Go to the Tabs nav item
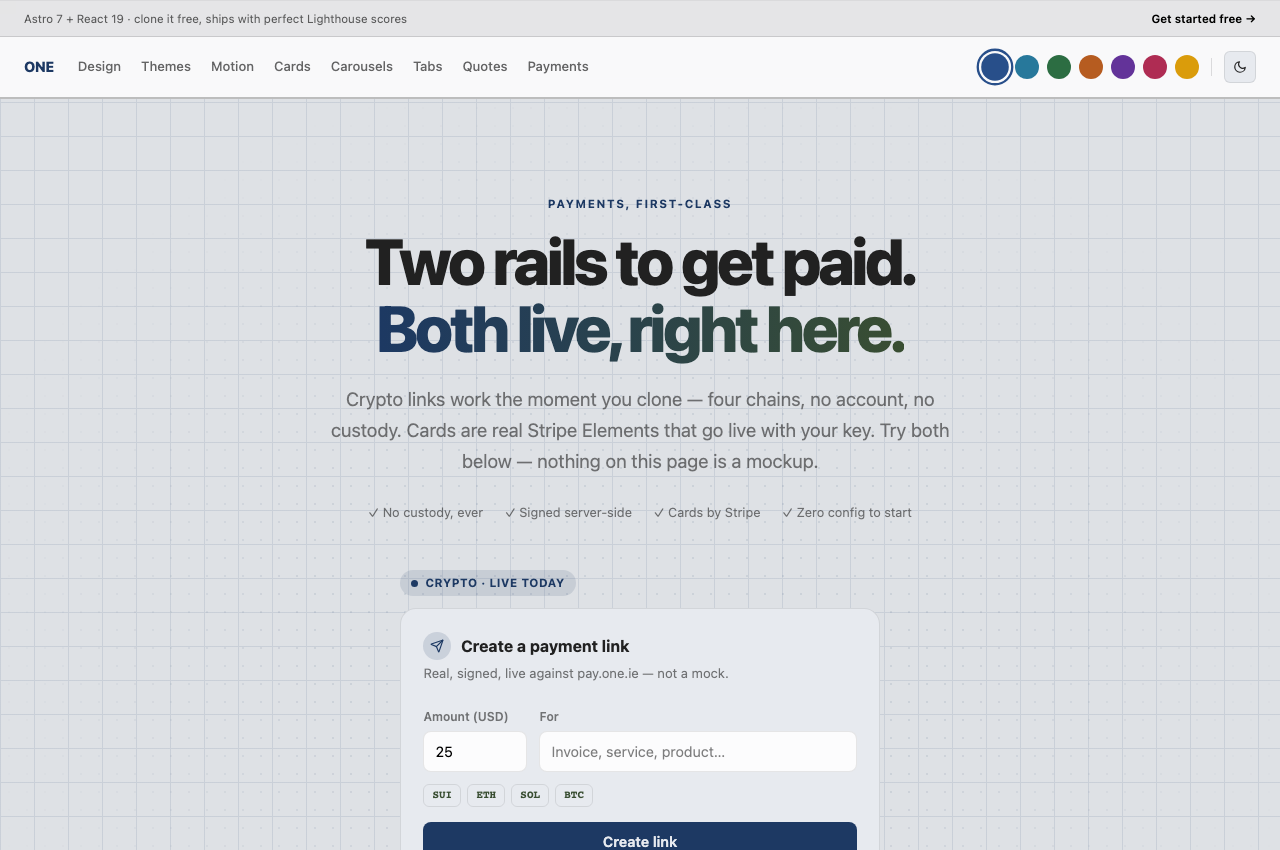The height and width of the screenshot is (850, 1280). [x=428, y=67]
